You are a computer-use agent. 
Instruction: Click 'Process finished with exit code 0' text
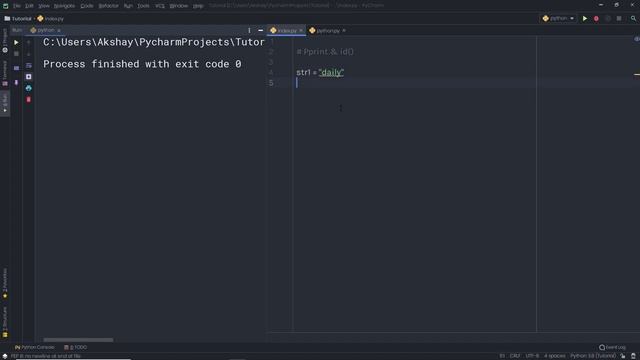(142, 64)
